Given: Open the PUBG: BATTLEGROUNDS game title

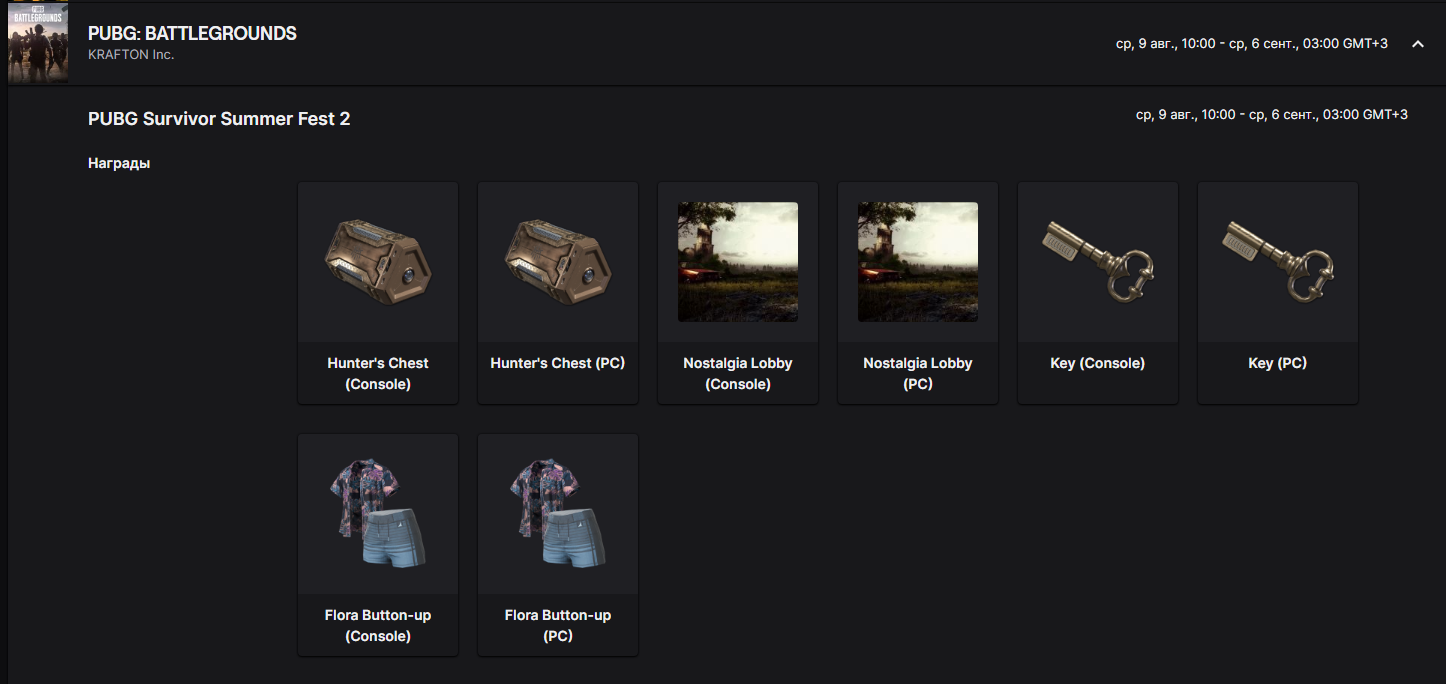Looking at the screenshot, I should [x=192, y=33].
